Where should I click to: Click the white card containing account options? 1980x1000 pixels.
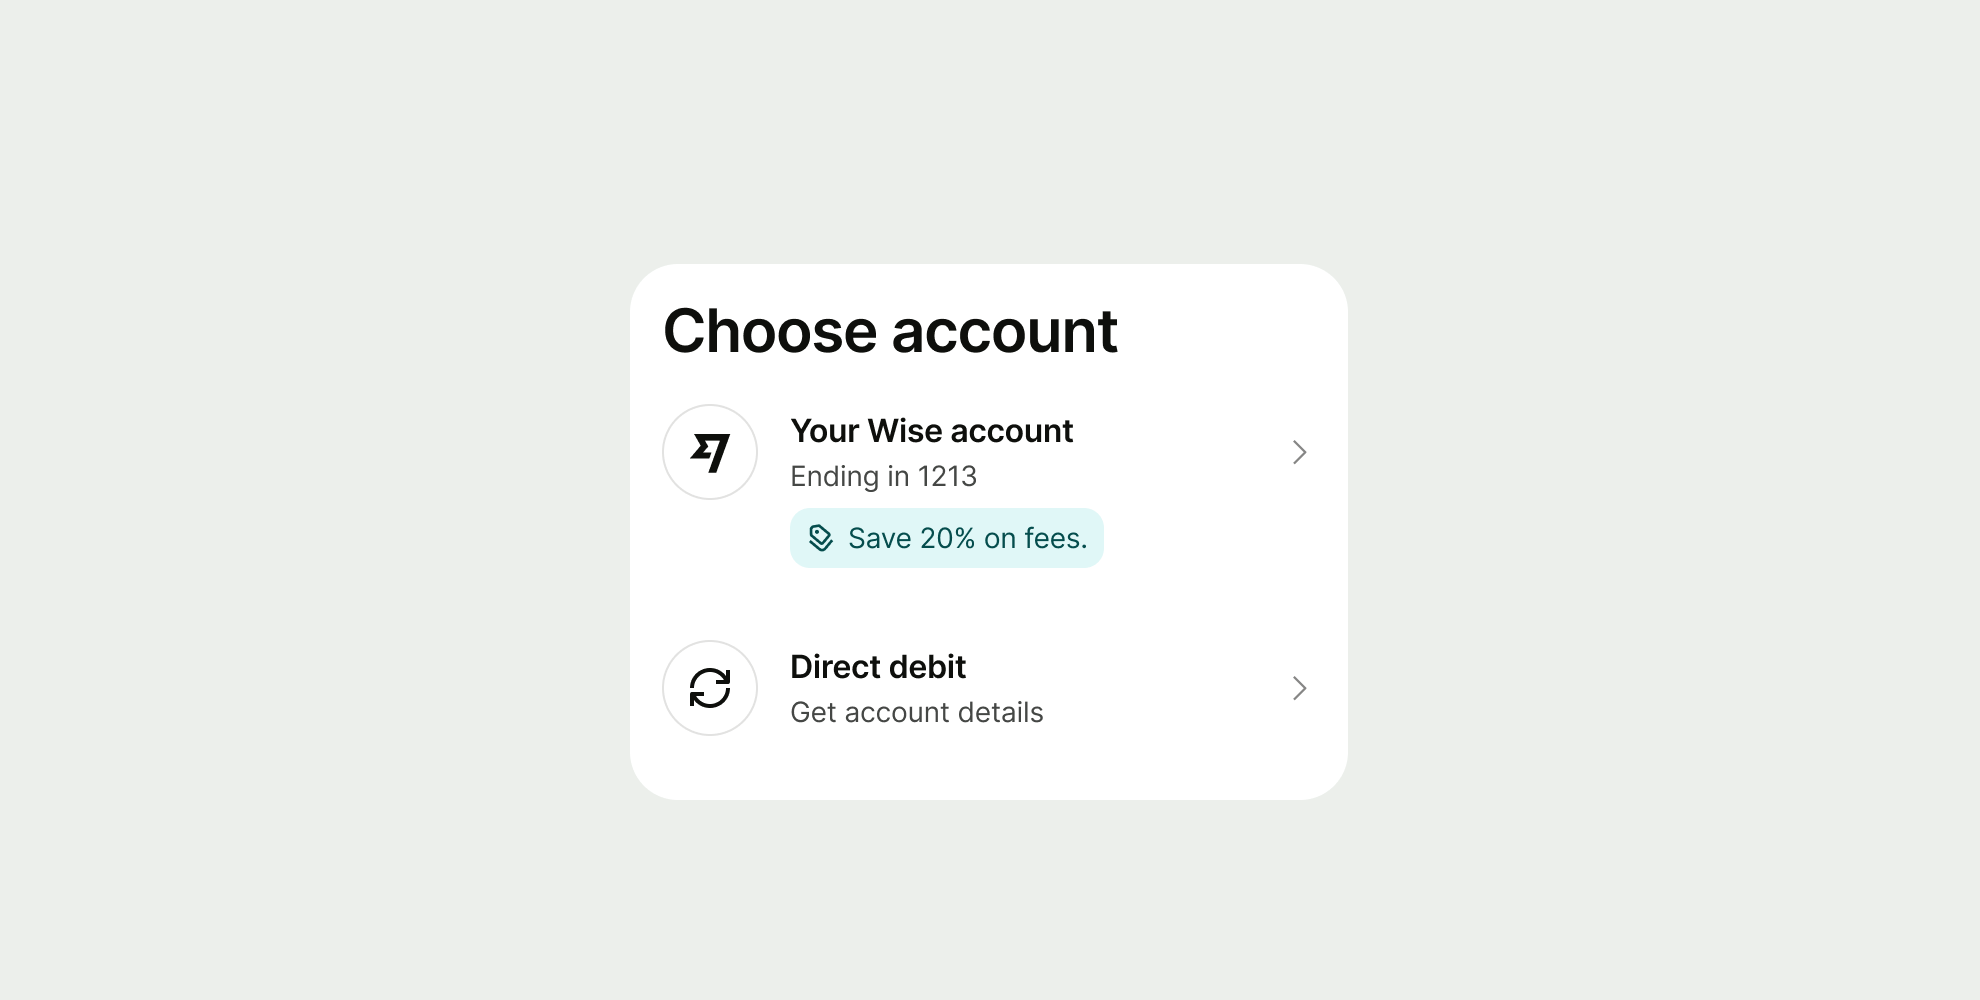click(989, 530)
